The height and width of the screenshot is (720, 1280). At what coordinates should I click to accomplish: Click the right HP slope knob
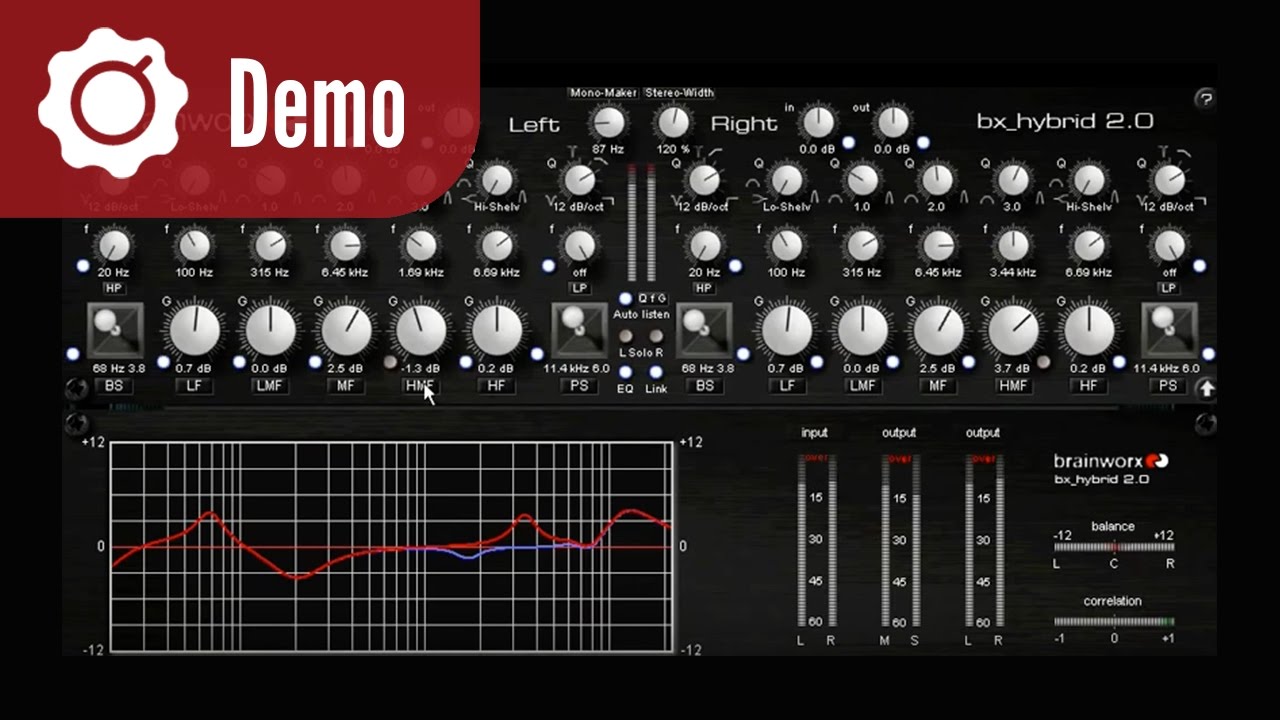coord(704,180)
